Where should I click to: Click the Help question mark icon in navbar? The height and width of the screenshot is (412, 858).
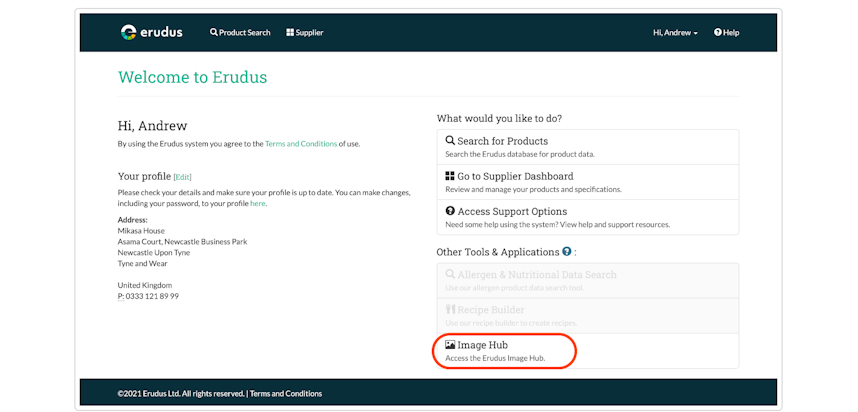pyautogui.click(x=717, y=32)
